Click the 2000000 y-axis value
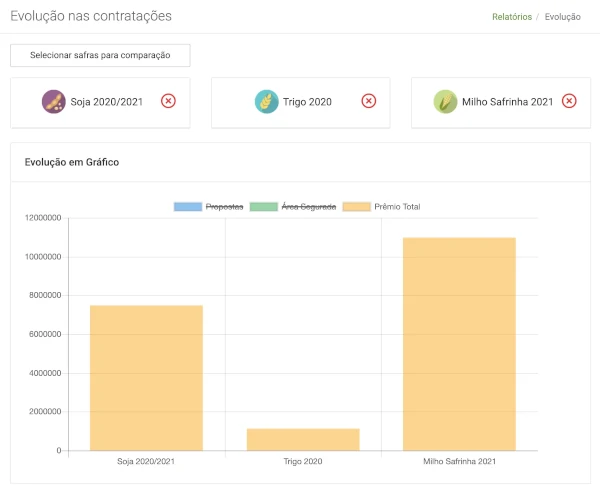 [x=45, y=411]
